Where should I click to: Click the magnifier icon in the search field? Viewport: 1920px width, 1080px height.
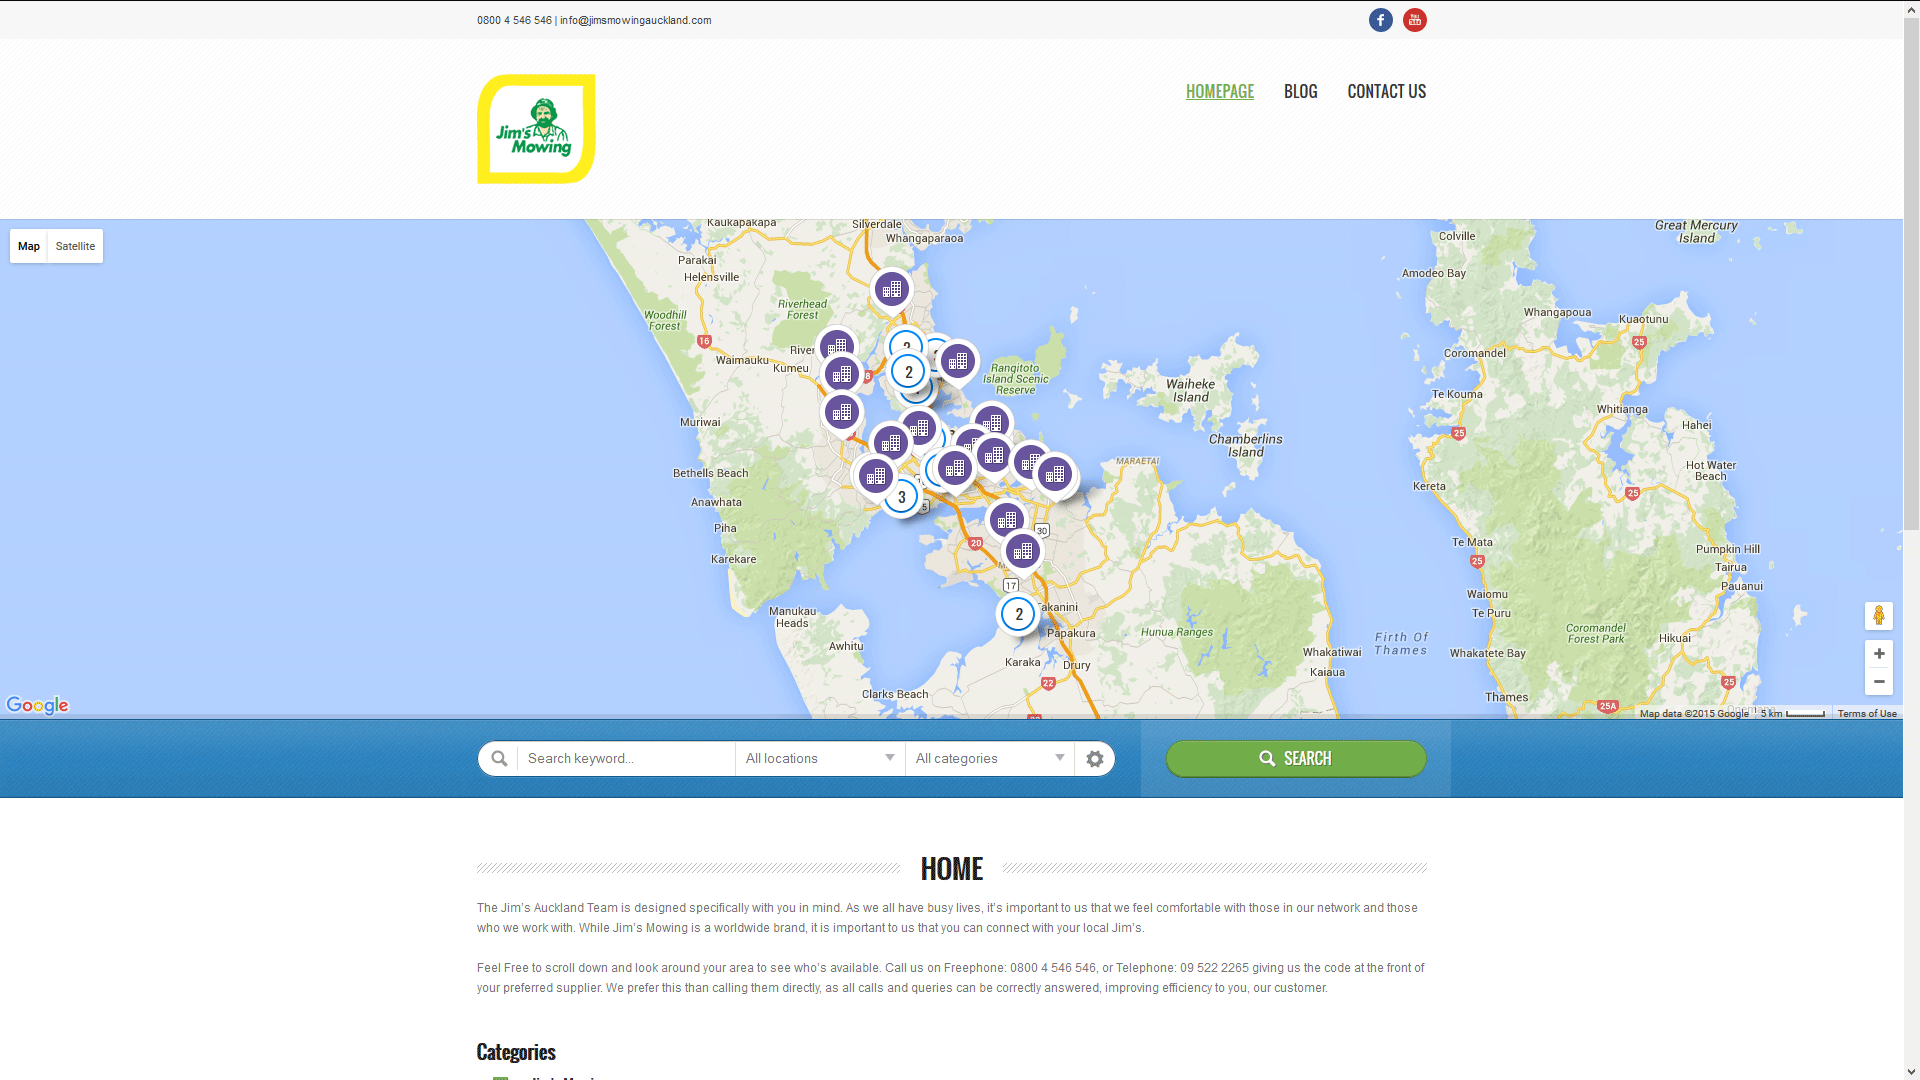[499, 759]
